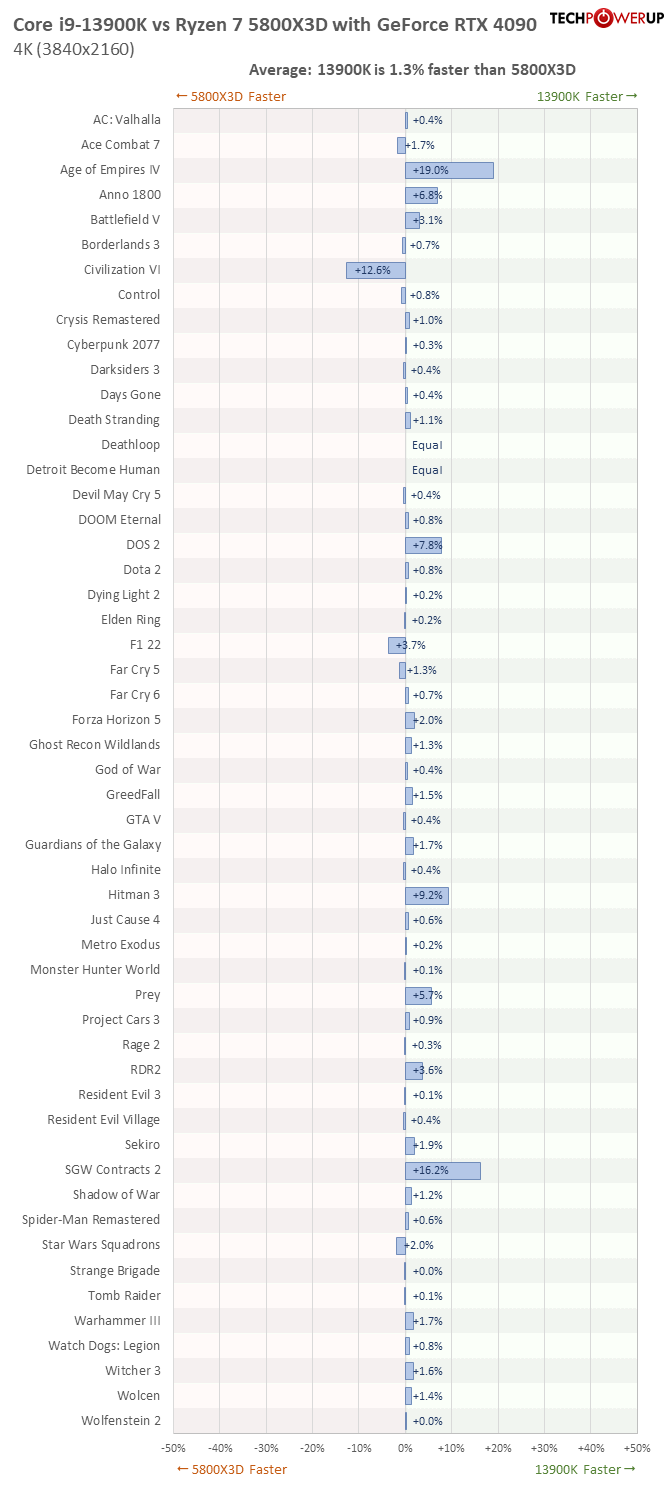Select the Anno 1800 bar
This screenshot has height=1487, width=671.
coord(421,195)
